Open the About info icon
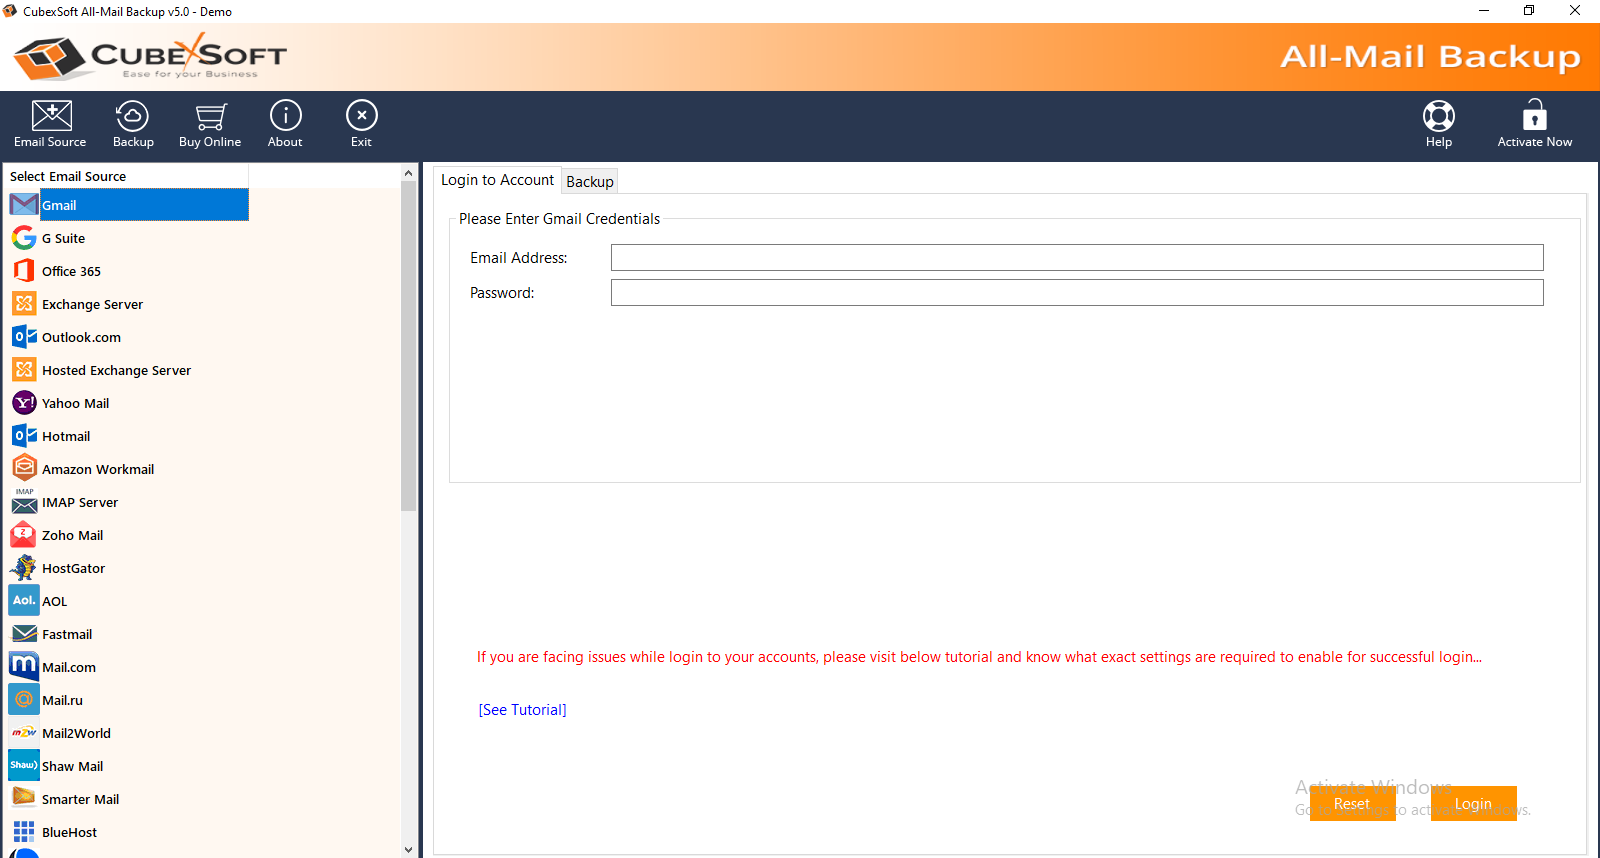The image size is (1600, 858). point(285,116)
